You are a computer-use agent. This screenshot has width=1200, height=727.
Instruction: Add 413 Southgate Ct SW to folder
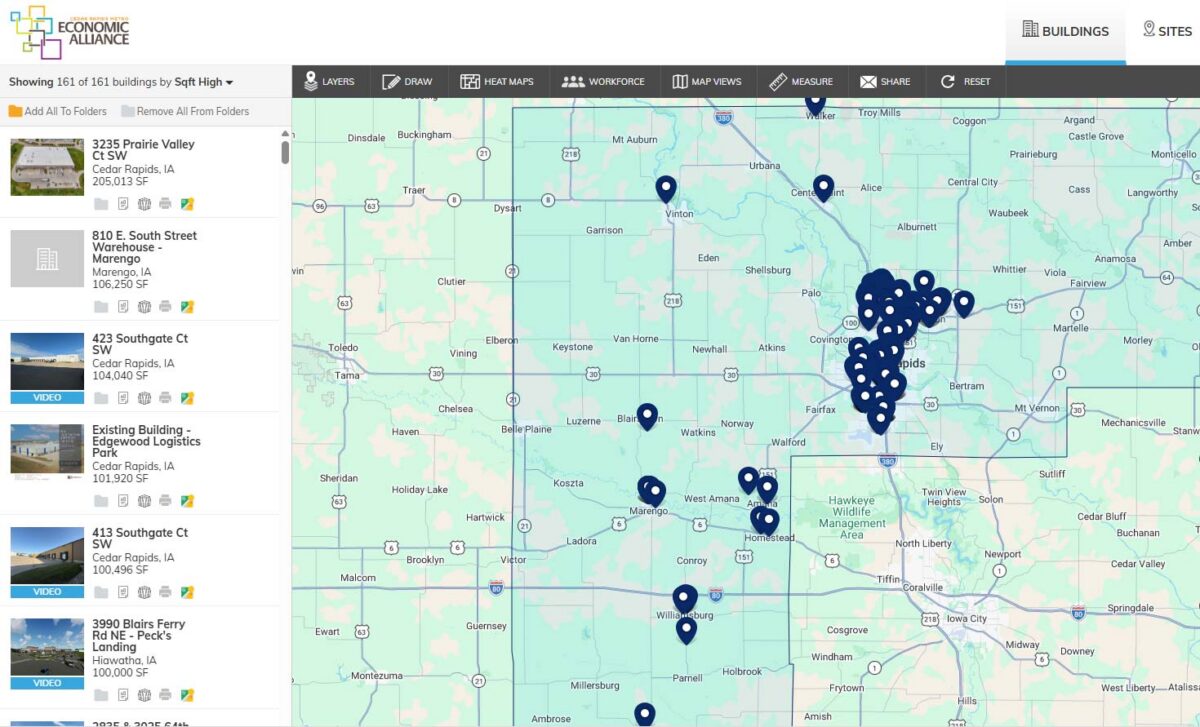pyautogui.click(x=101, y=592)
